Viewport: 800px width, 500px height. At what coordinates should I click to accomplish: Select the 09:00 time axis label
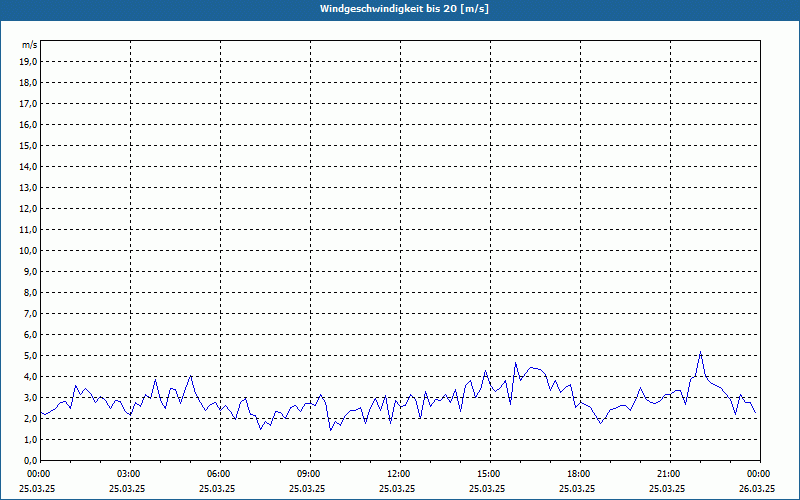coord(309,473)
